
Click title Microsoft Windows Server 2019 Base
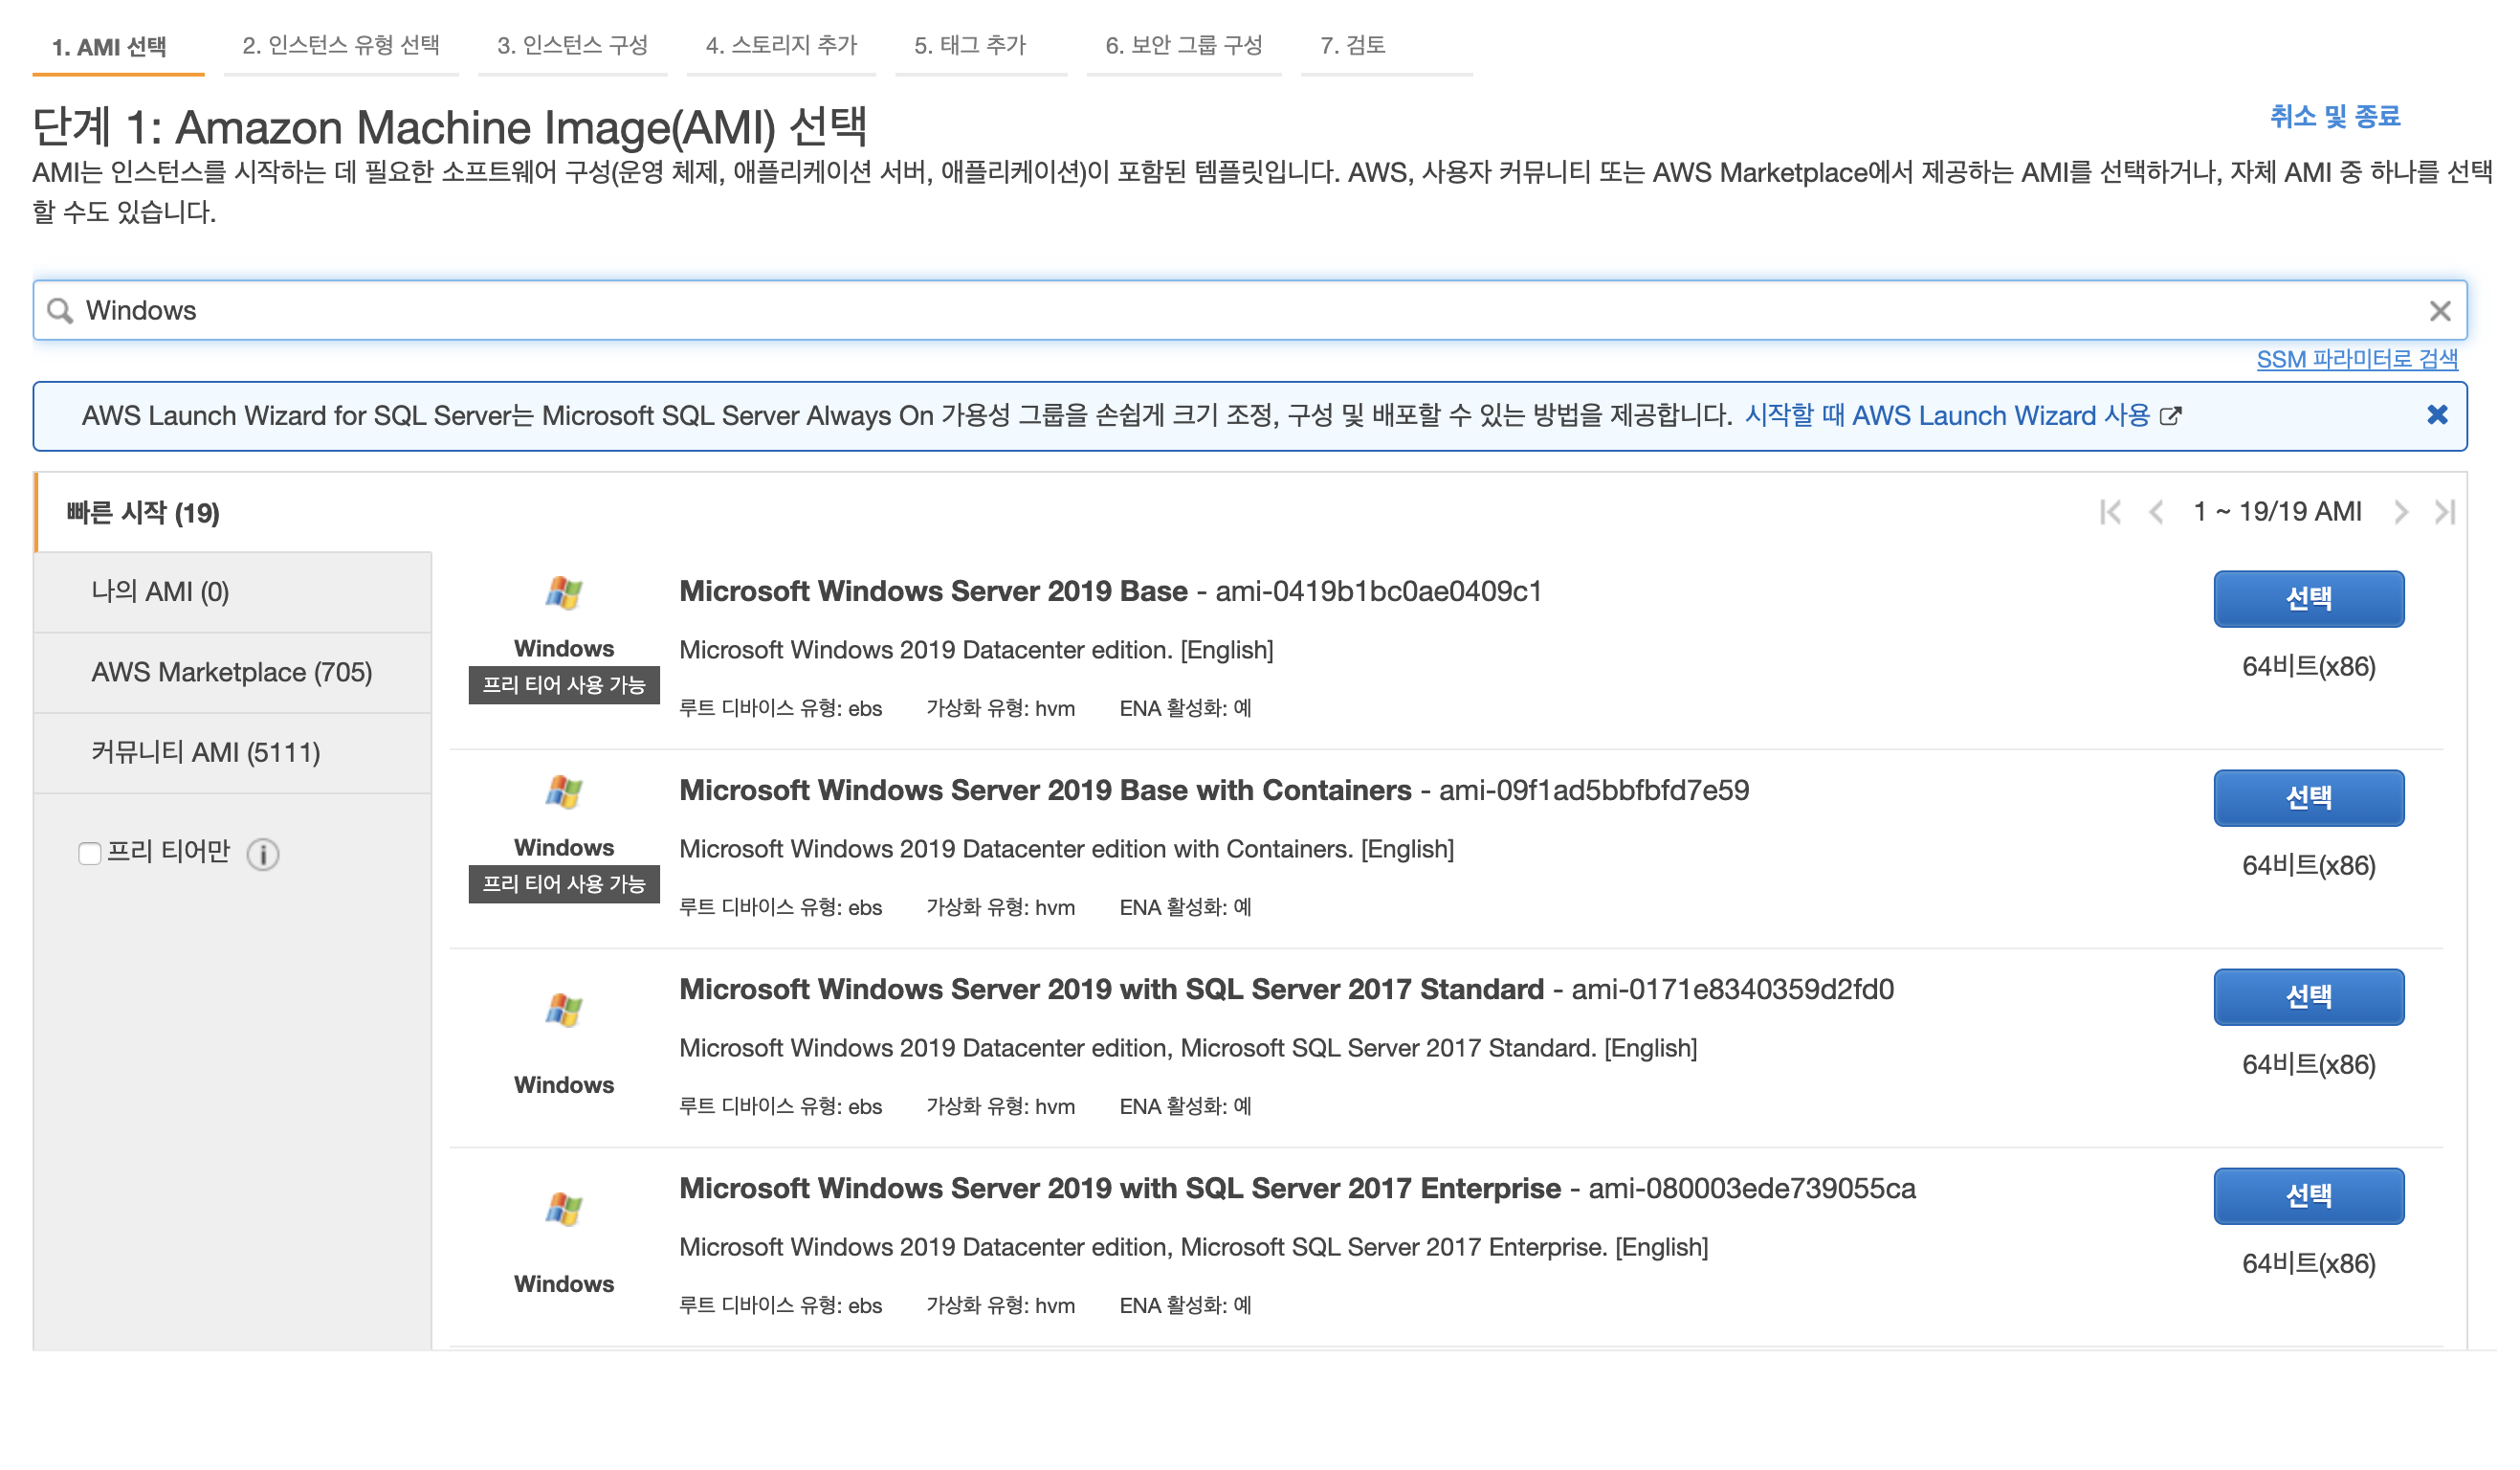[x=933, y=591]
